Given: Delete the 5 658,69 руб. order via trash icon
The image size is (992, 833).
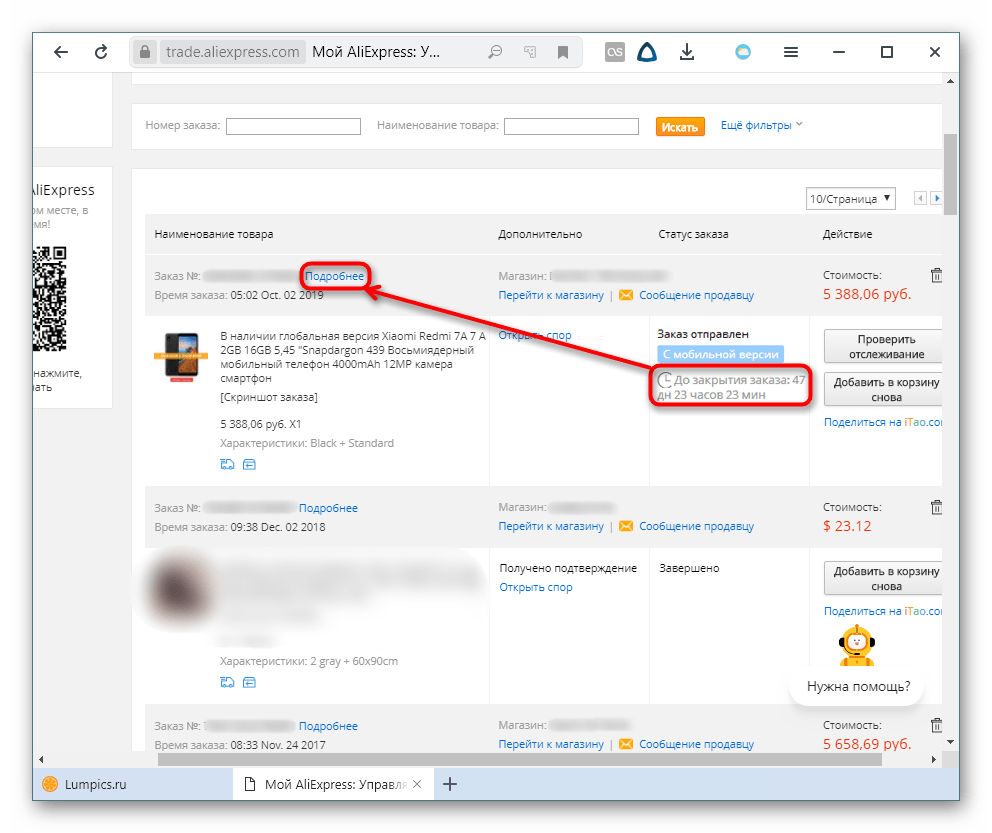Looking at the screenshot, I should pyautogui.click(x=936, y=725).
